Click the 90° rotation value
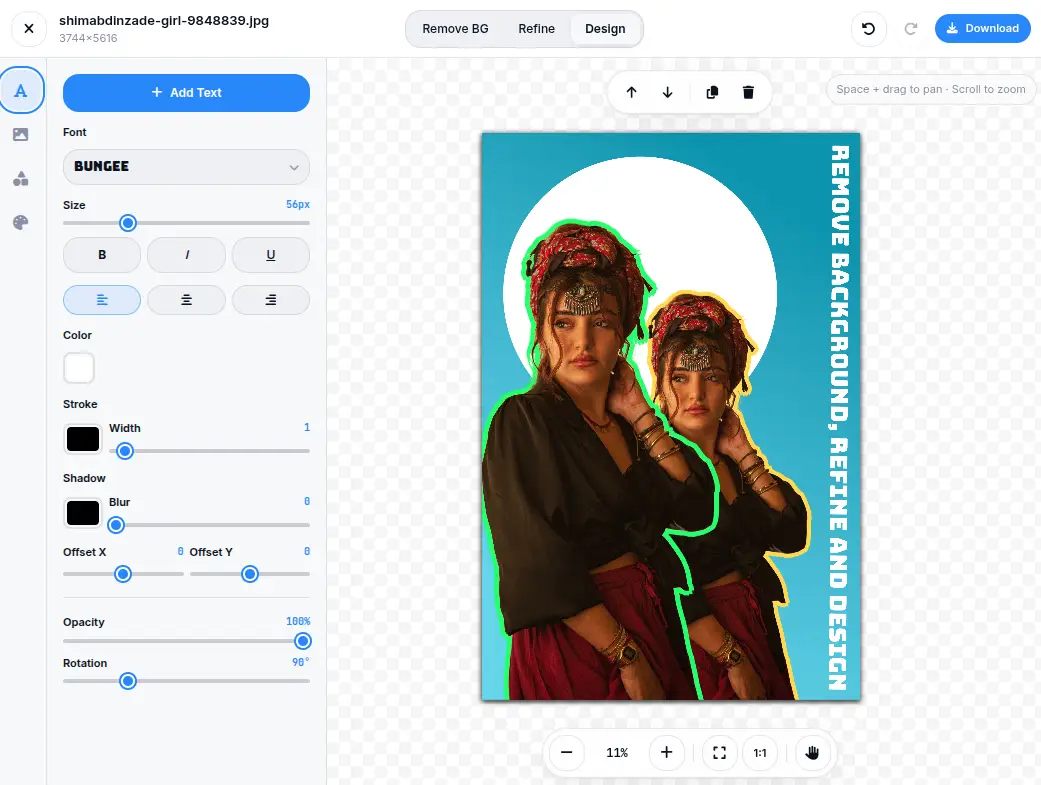Image resolution: width=1041 pixels, height=785 pixels. tap(301, 662)
